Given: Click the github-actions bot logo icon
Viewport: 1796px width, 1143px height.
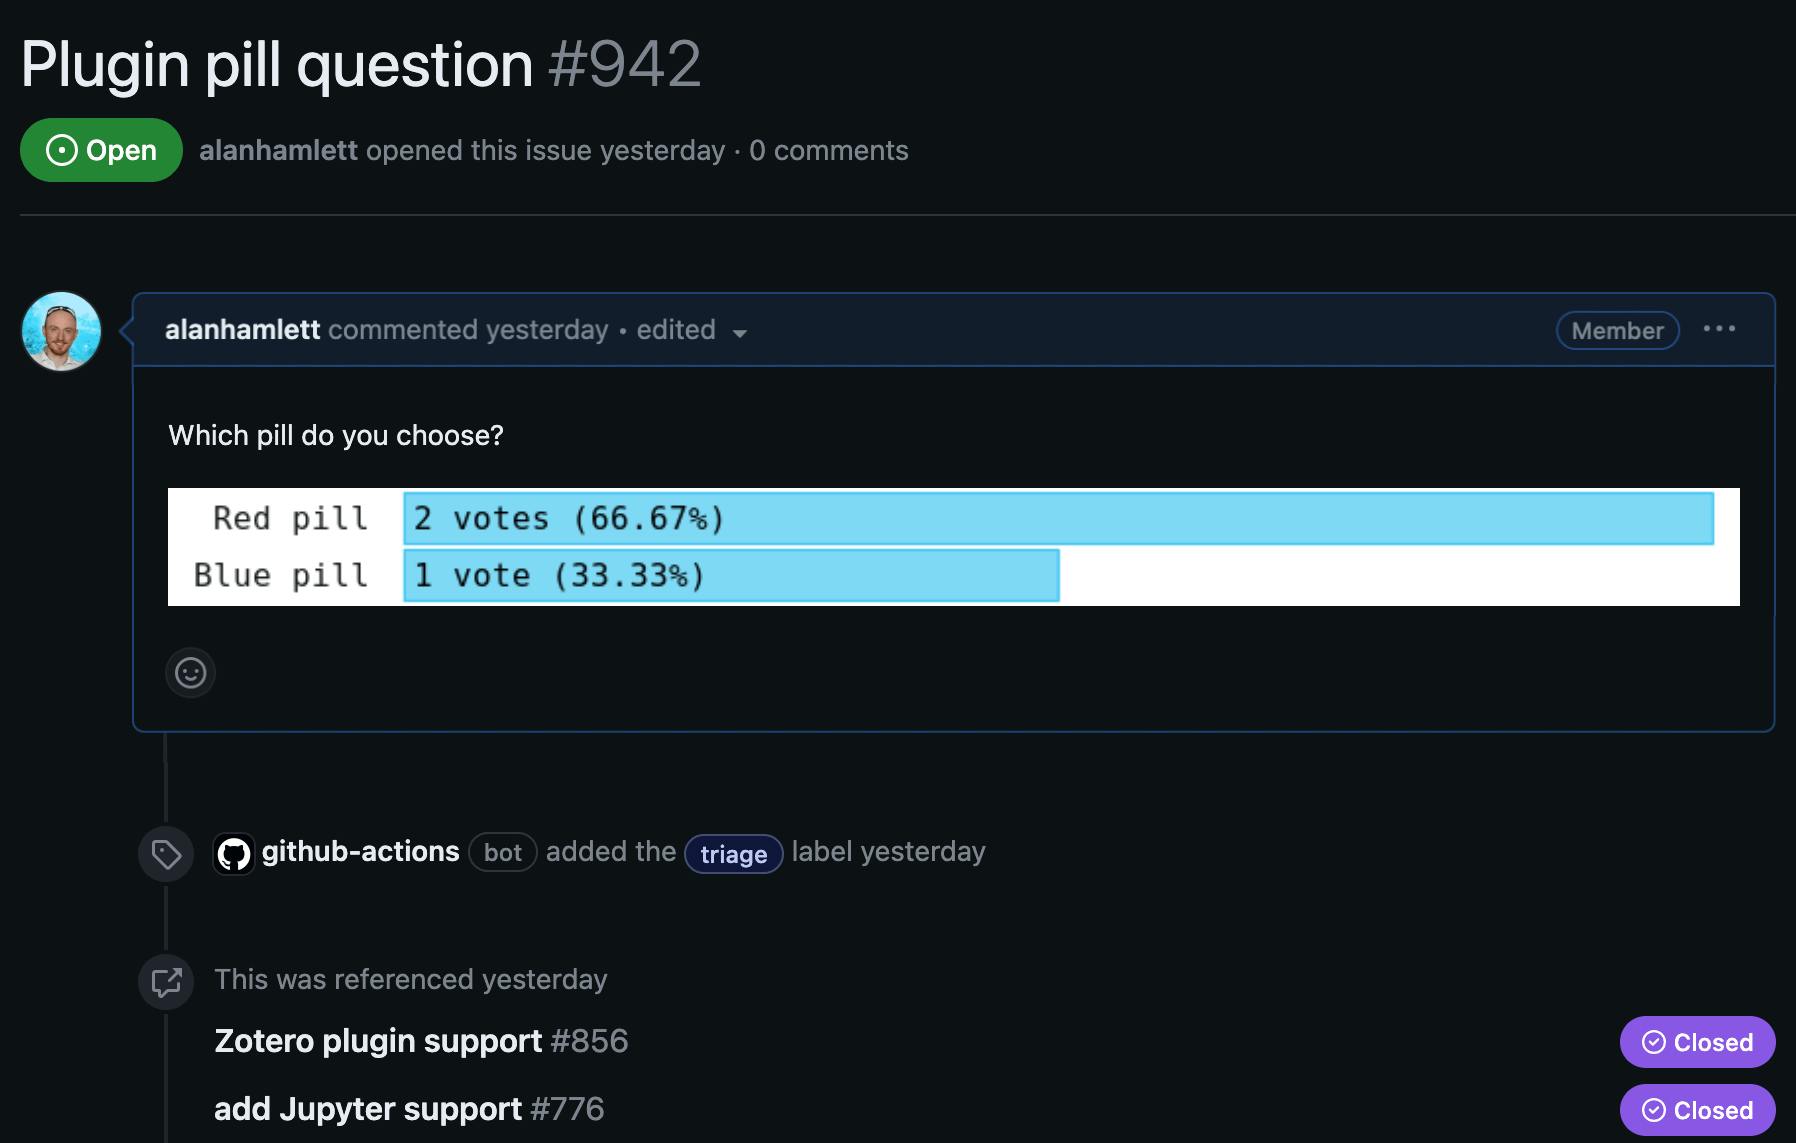Looking at the screenshot, I should pyautogui.click(x=234, y=853).
